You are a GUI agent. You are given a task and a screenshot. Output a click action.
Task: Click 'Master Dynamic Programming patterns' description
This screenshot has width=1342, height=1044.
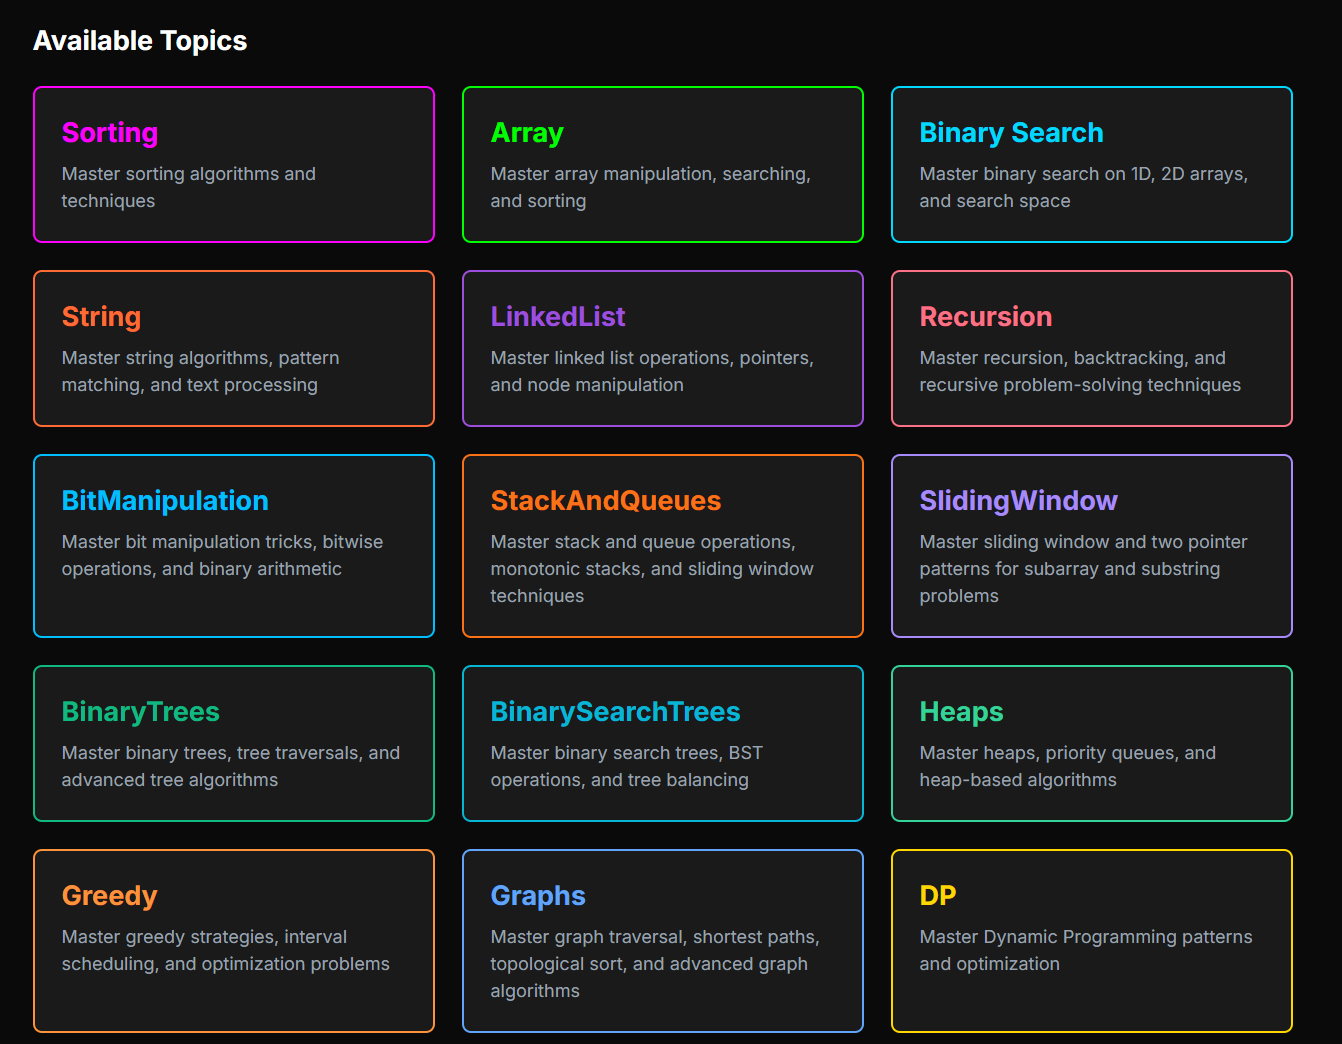point(1086,950)
